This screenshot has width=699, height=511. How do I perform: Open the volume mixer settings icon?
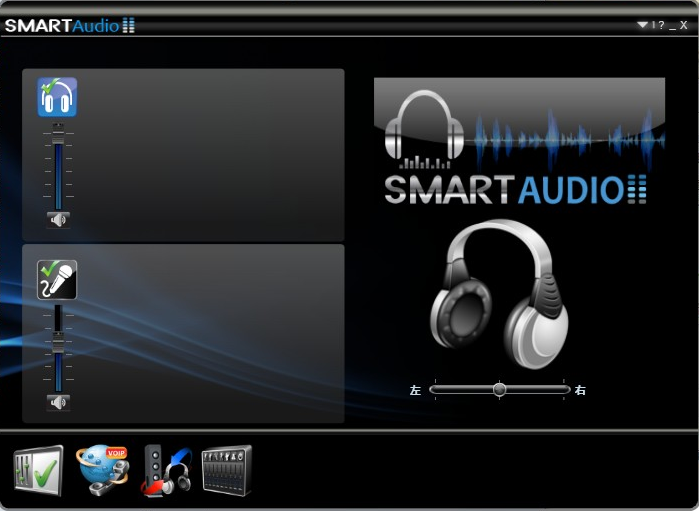click(38, 470)
